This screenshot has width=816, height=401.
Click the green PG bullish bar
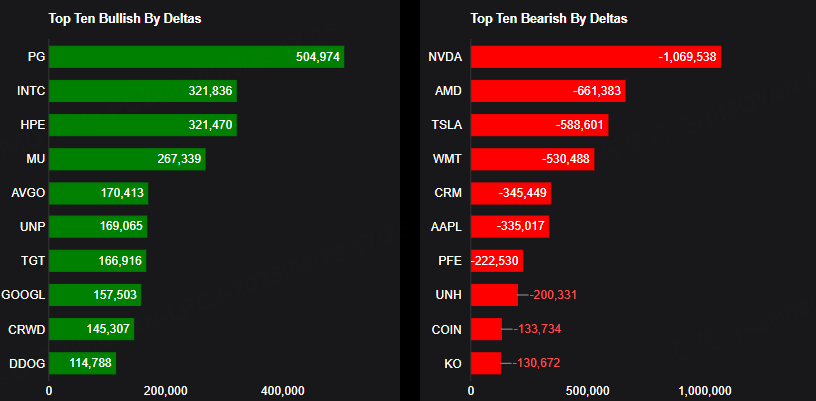pyautogui.click(x=196, y=57)
